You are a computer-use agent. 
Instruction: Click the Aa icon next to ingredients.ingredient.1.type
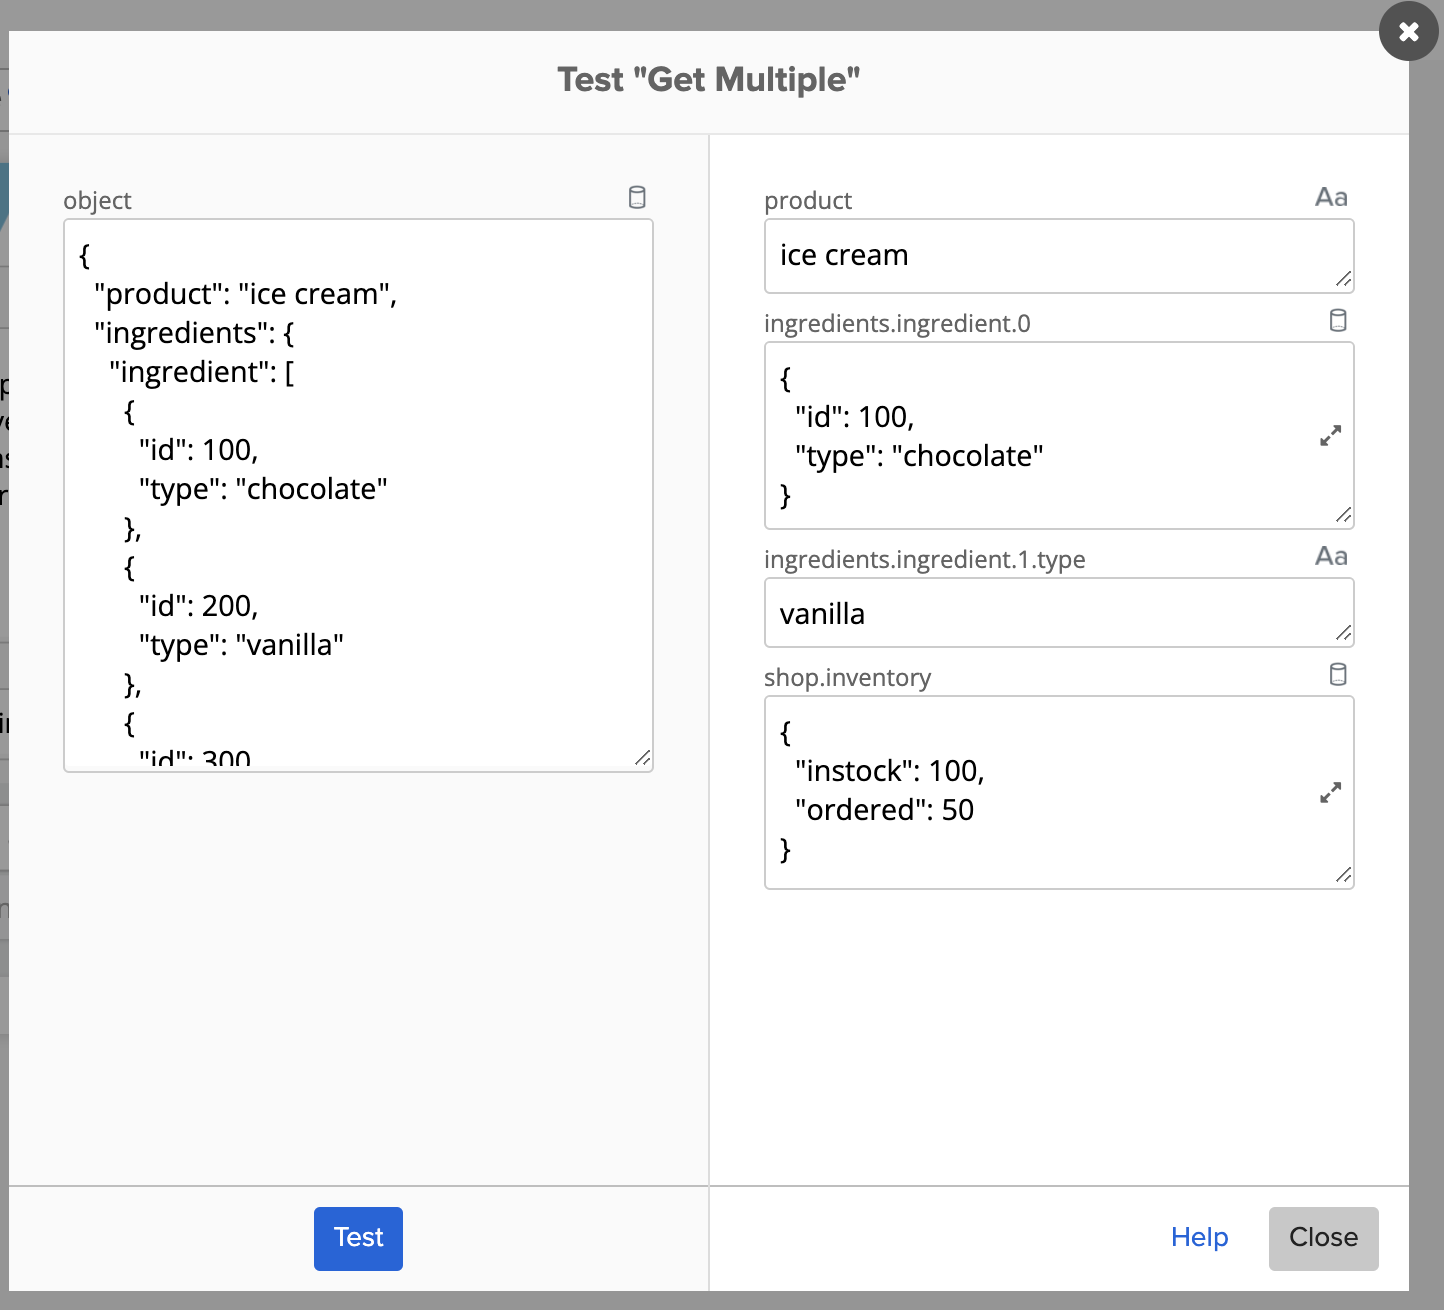(1331, 556)
